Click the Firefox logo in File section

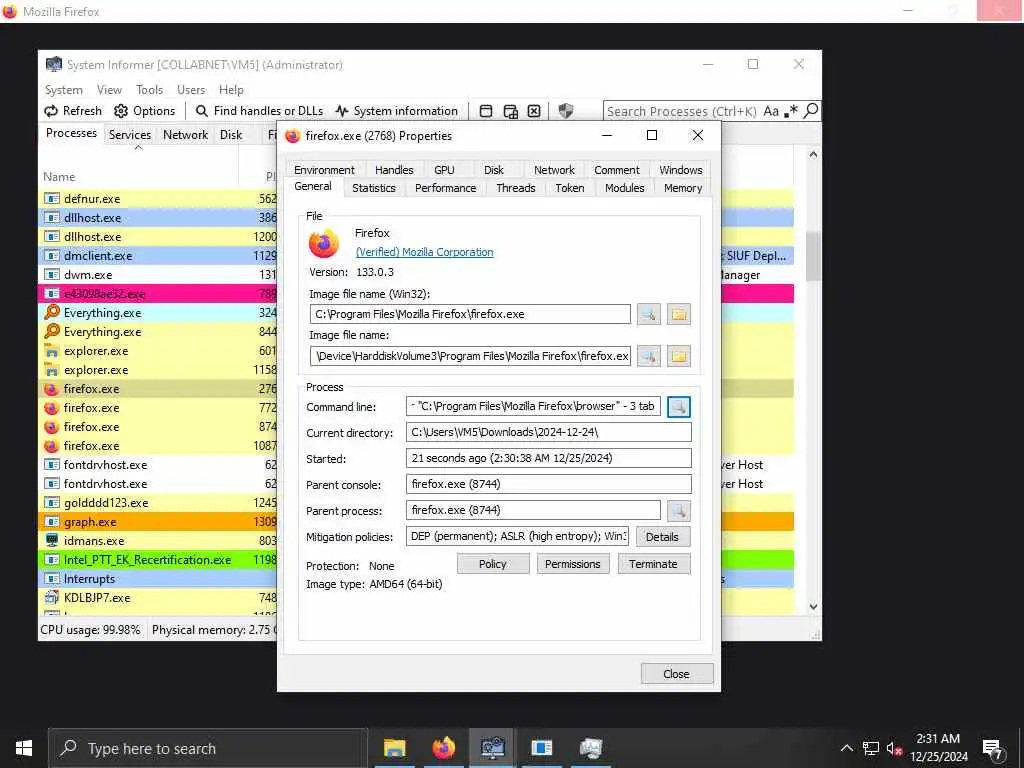324,244
